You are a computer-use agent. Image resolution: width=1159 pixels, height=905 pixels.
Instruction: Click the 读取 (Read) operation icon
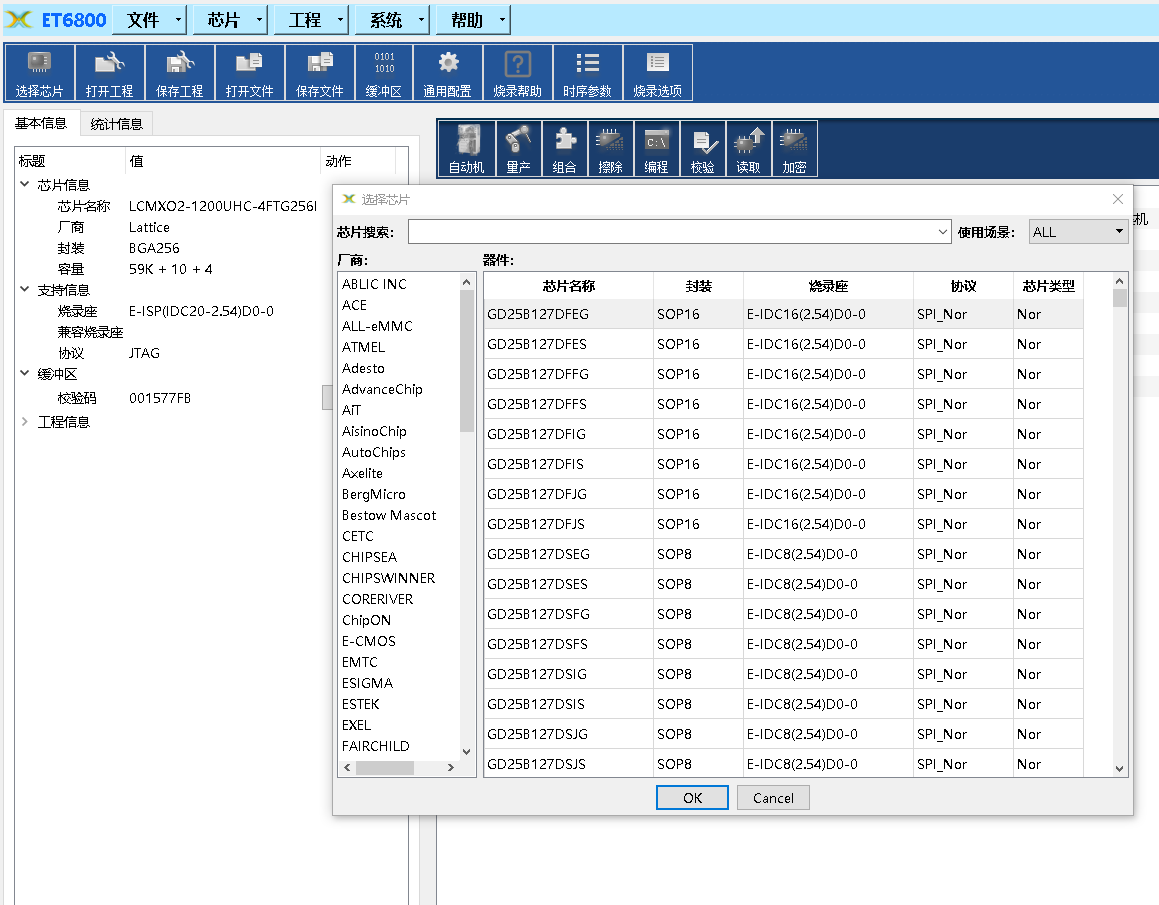coord(748,149)
